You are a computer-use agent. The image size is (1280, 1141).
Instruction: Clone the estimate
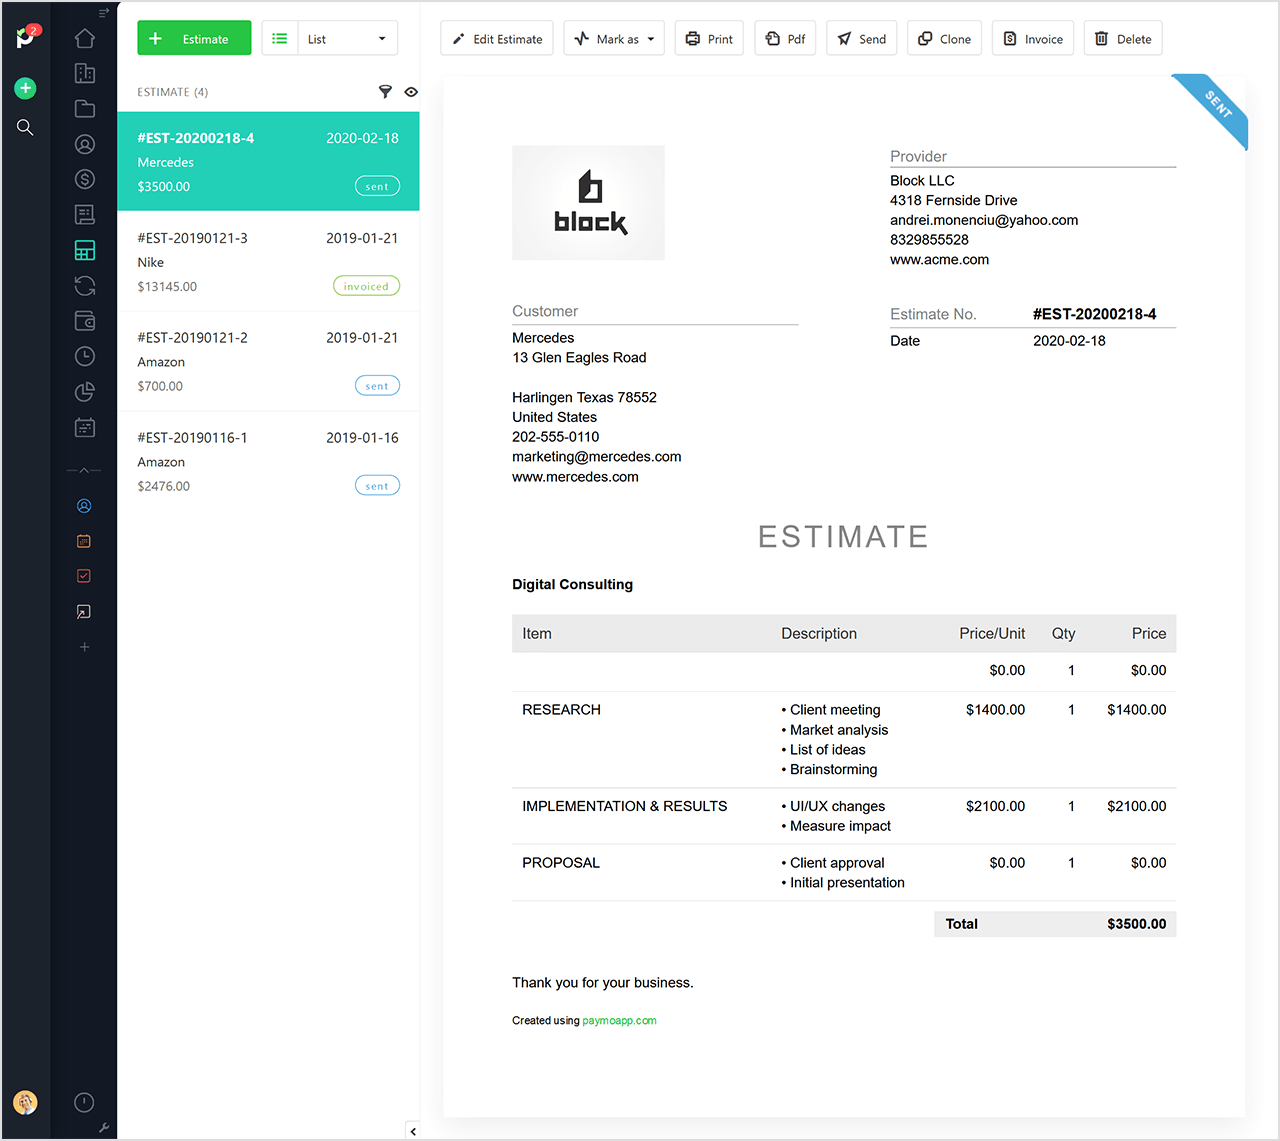pyautogui.click(x=945, y=39)
